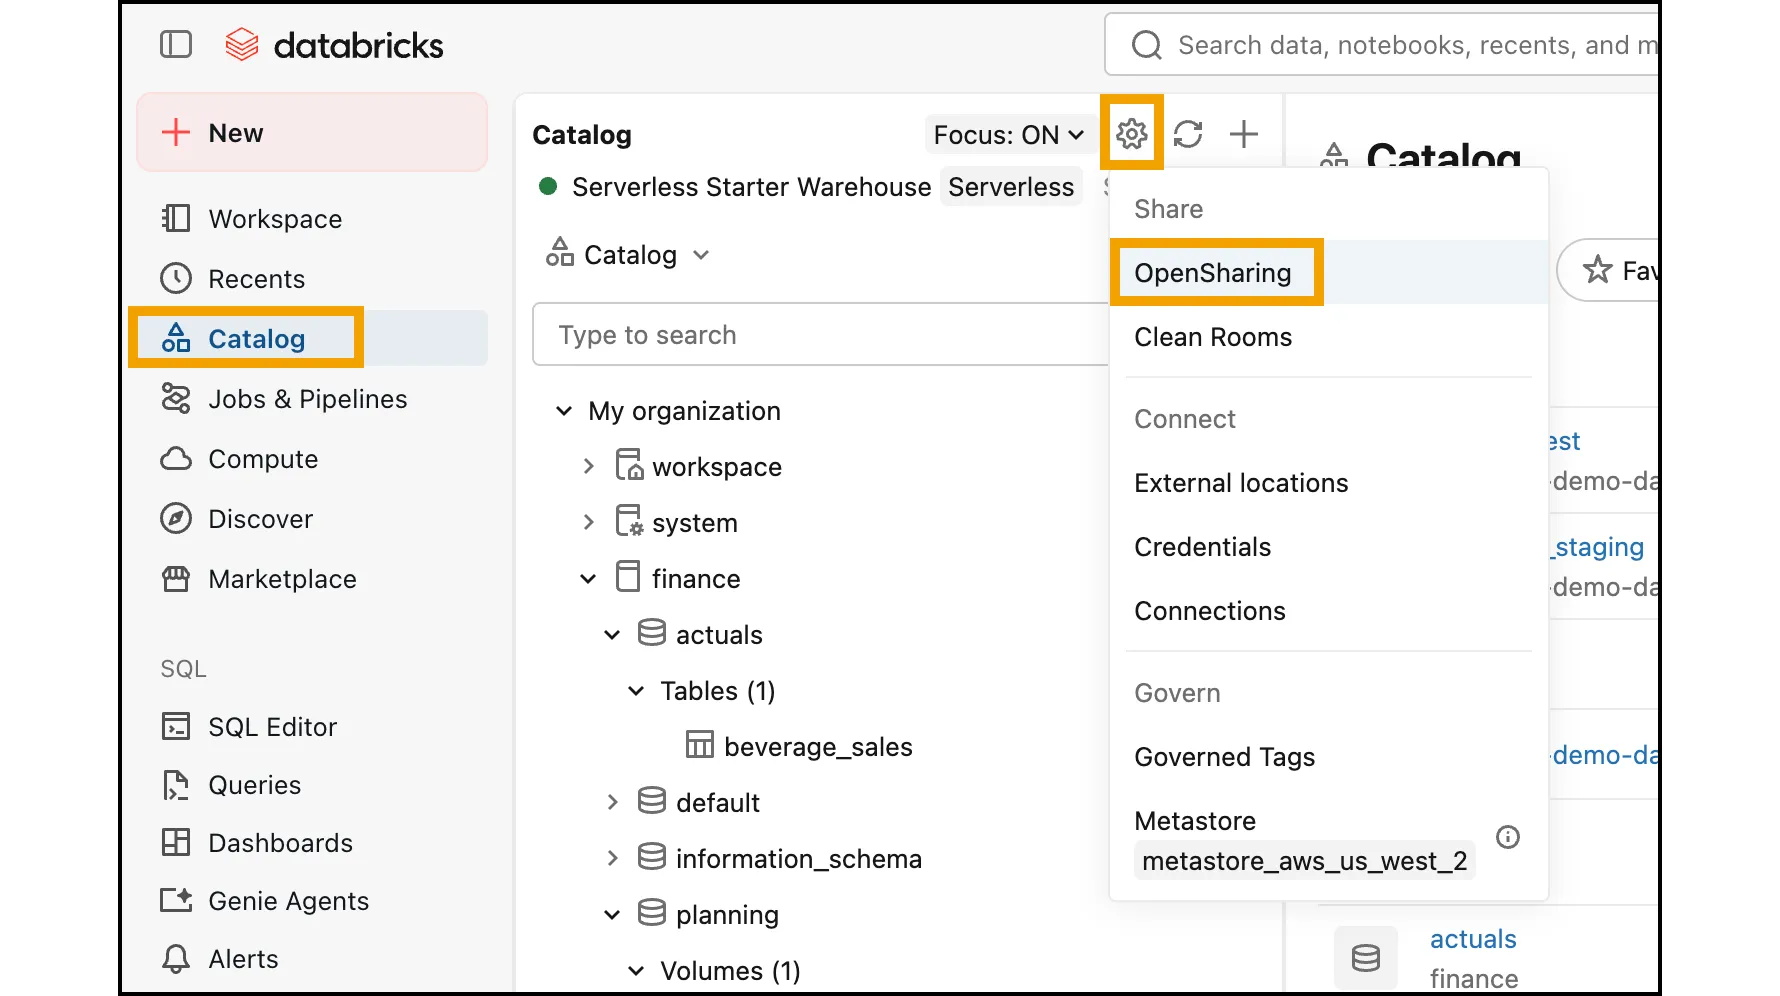Select Serverless Starter Warehouse

(x=751, y=187)
